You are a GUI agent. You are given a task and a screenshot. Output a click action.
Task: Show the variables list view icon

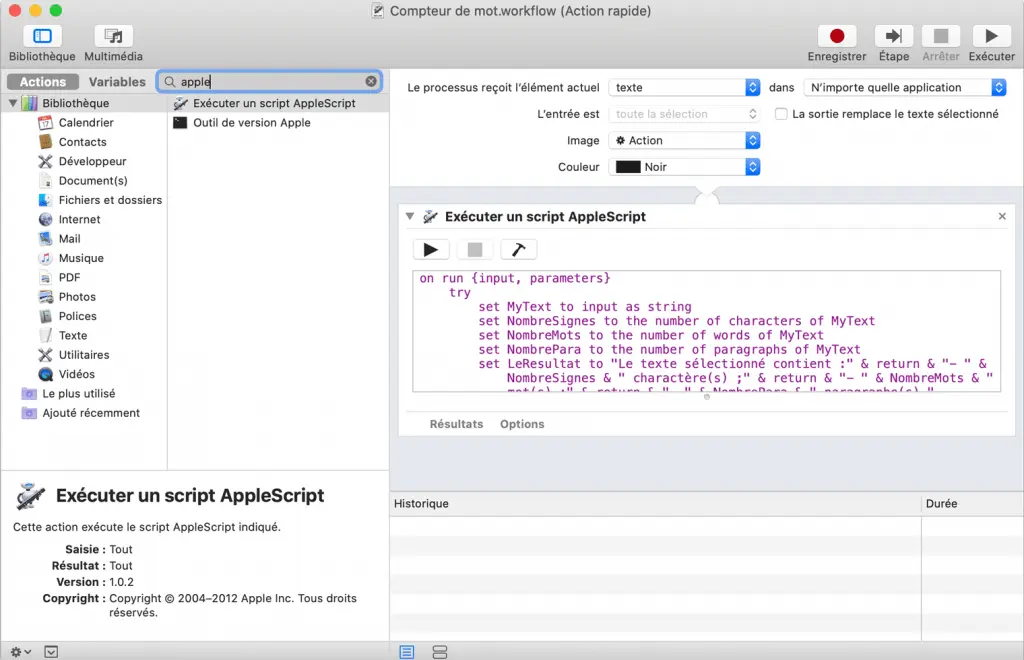point(440,652)
